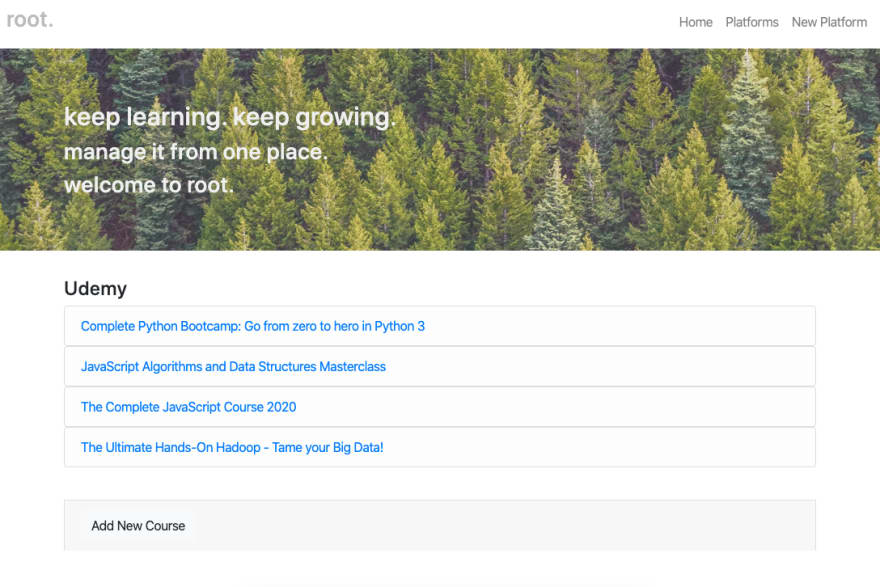Click the 'keep learning. keep growing.' banner text
Screen dimensions: 880x587
tap(230, 117)
